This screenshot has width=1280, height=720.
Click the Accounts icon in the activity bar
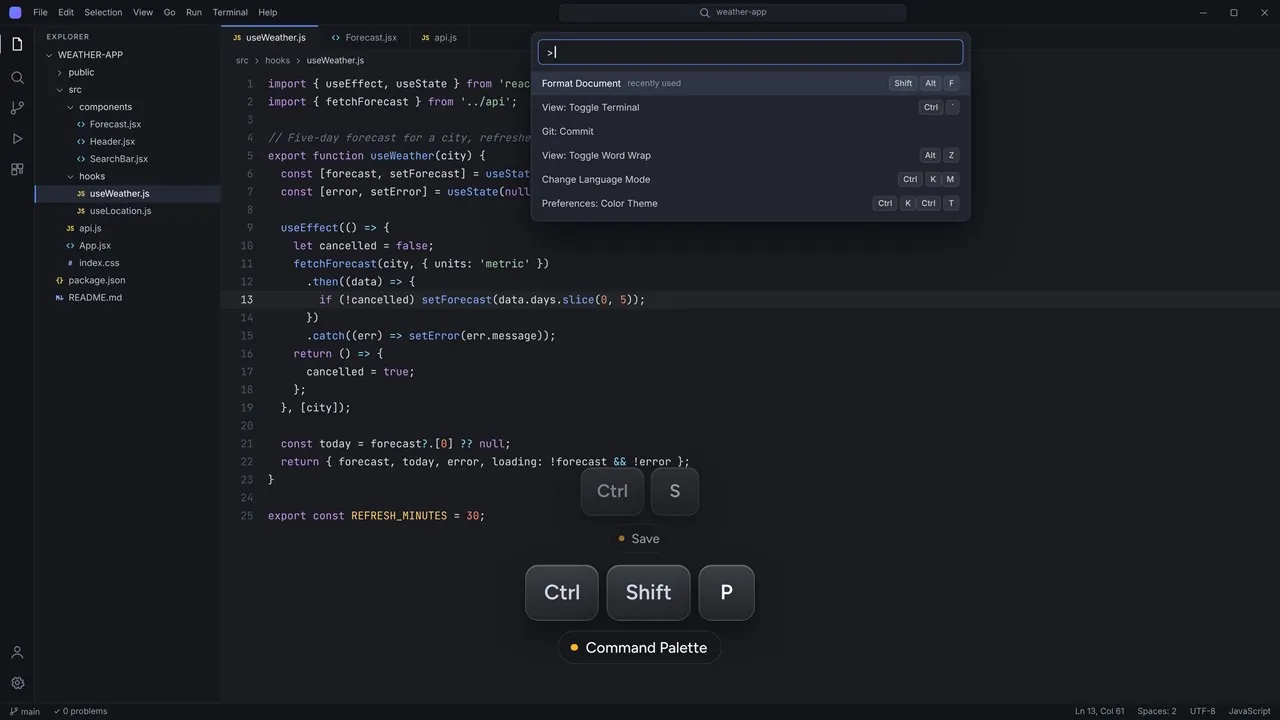tap(17, 652)
